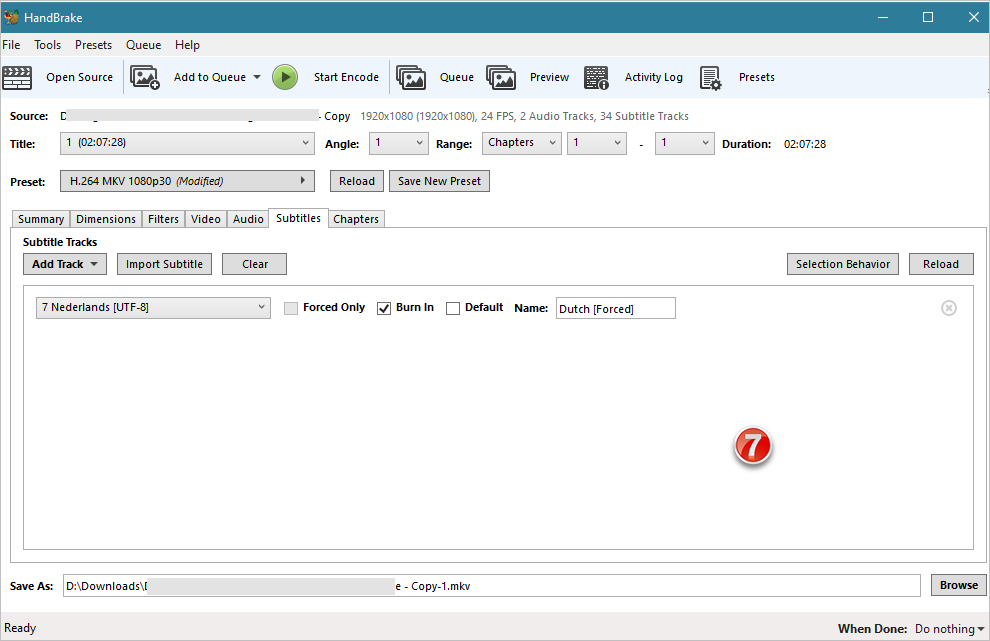
Task: Switch to the Filters tab
Action: (x=164, y=219)
